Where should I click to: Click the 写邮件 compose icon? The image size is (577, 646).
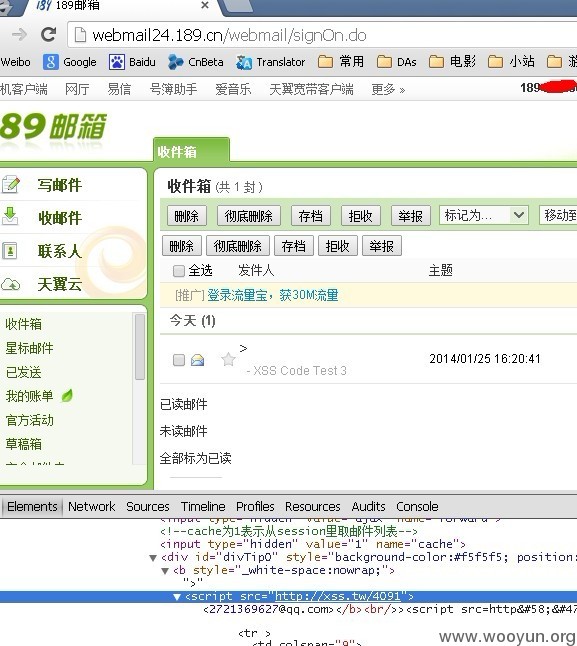pyautogui.click(x=10, y=185)
